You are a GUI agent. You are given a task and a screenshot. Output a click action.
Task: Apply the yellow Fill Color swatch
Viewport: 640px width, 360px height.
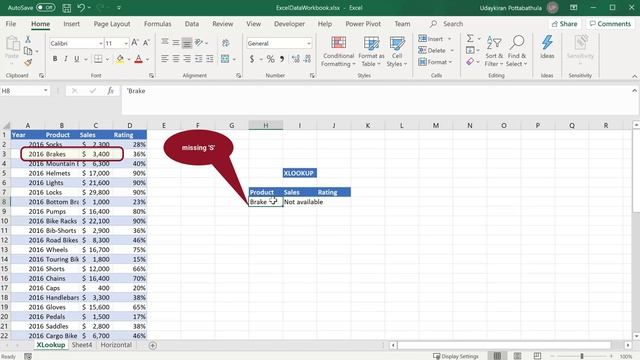120,59
